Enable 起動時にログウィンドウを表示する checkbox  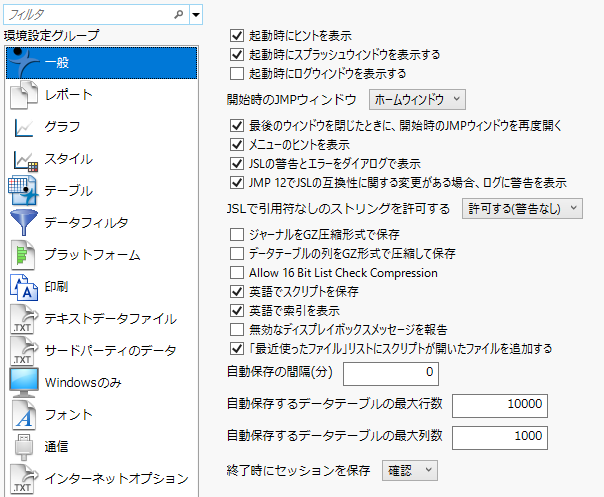point(237,73)
